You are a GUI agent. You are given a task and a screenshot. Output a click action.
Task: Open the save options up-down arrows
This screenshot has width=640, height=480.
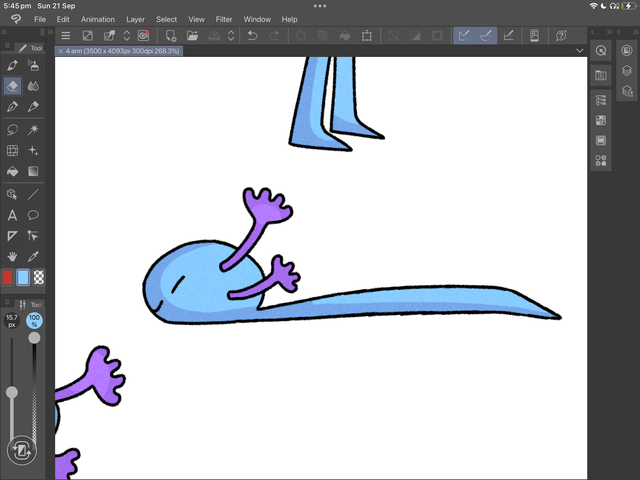[x=232, y=36]
